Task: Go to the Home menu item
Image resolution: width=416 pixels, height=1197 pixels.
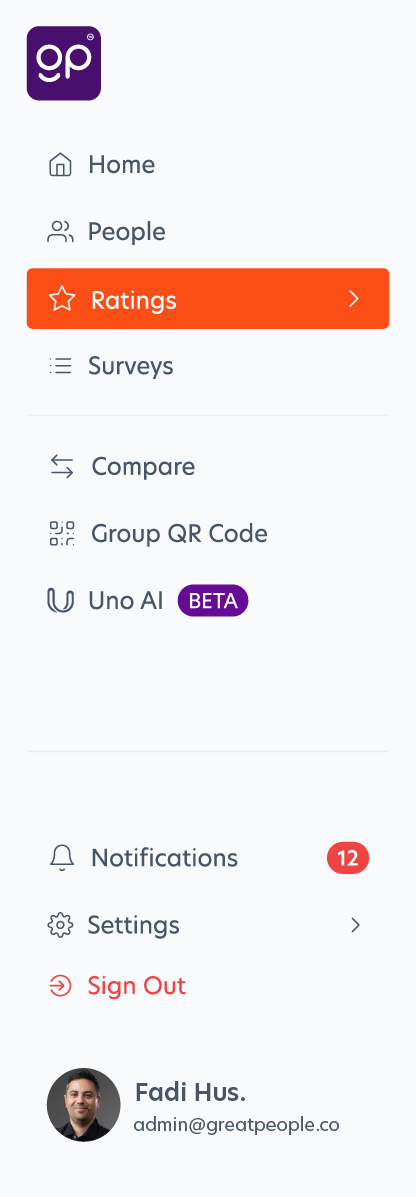Action: coord(208,165)
